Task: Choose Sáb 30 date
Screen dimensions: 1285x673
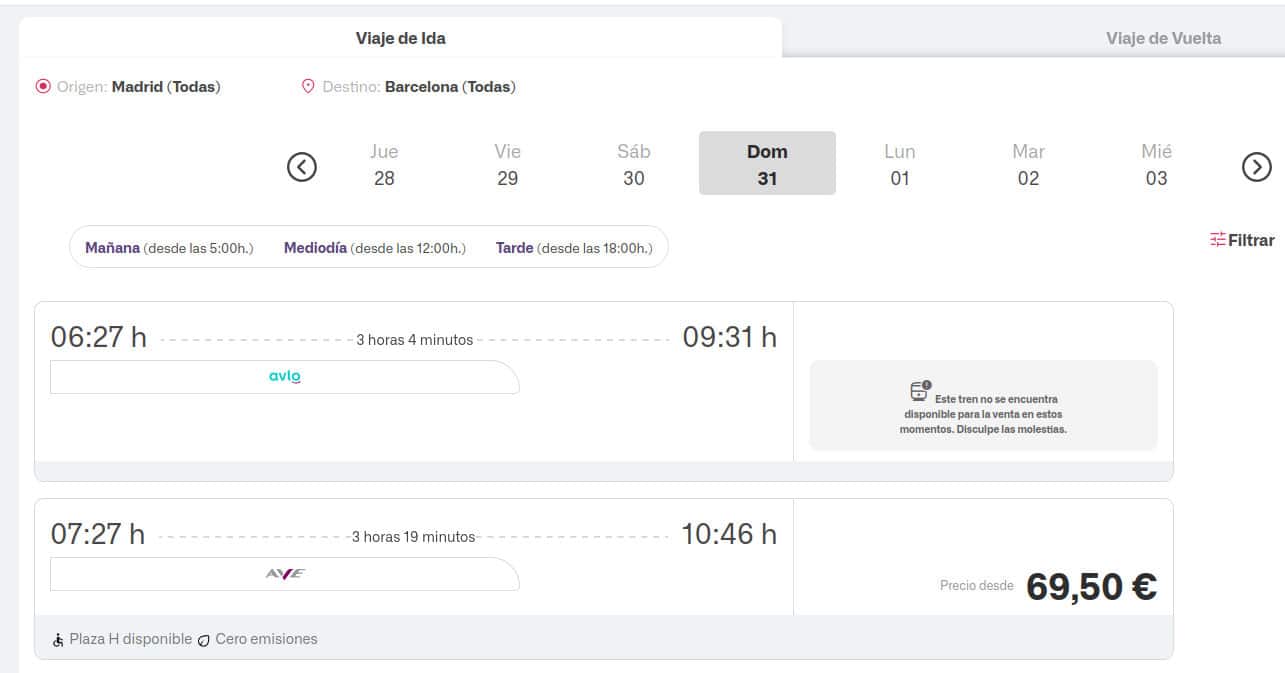Action: pos(633,164)
